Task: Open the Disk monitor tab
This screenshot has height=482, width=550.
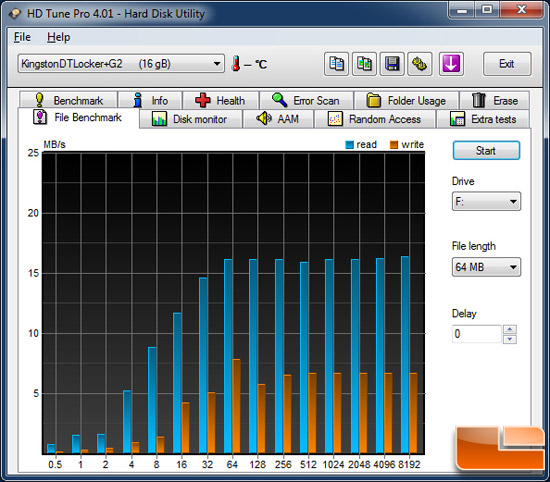Action: click(190, 119)
